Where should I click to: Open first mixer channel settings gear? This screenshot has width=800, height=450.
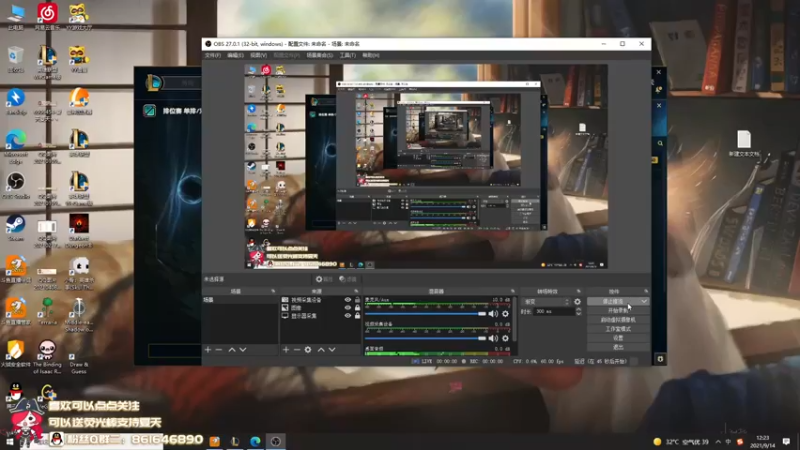[505, 314]
